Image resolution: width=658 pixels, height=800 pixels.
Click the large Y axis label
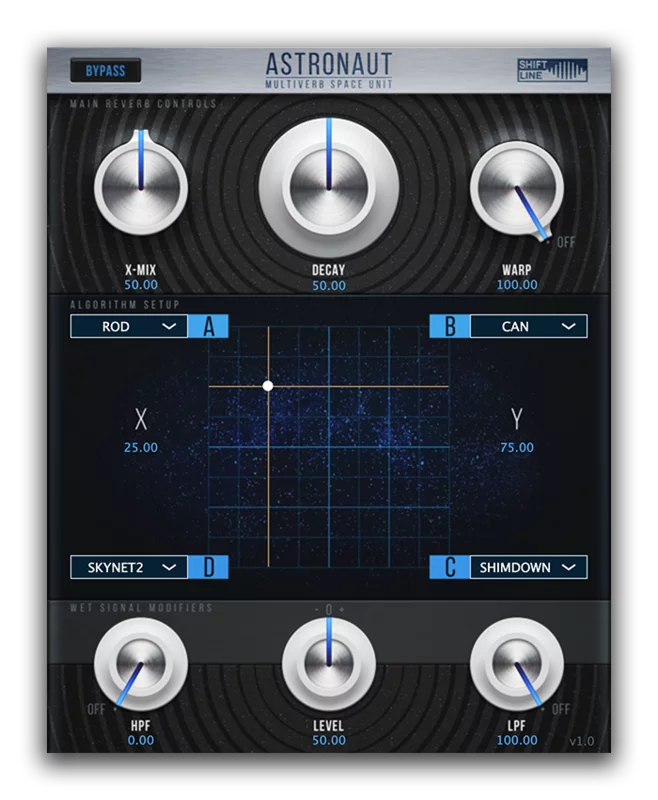click(x=517, y=419)
